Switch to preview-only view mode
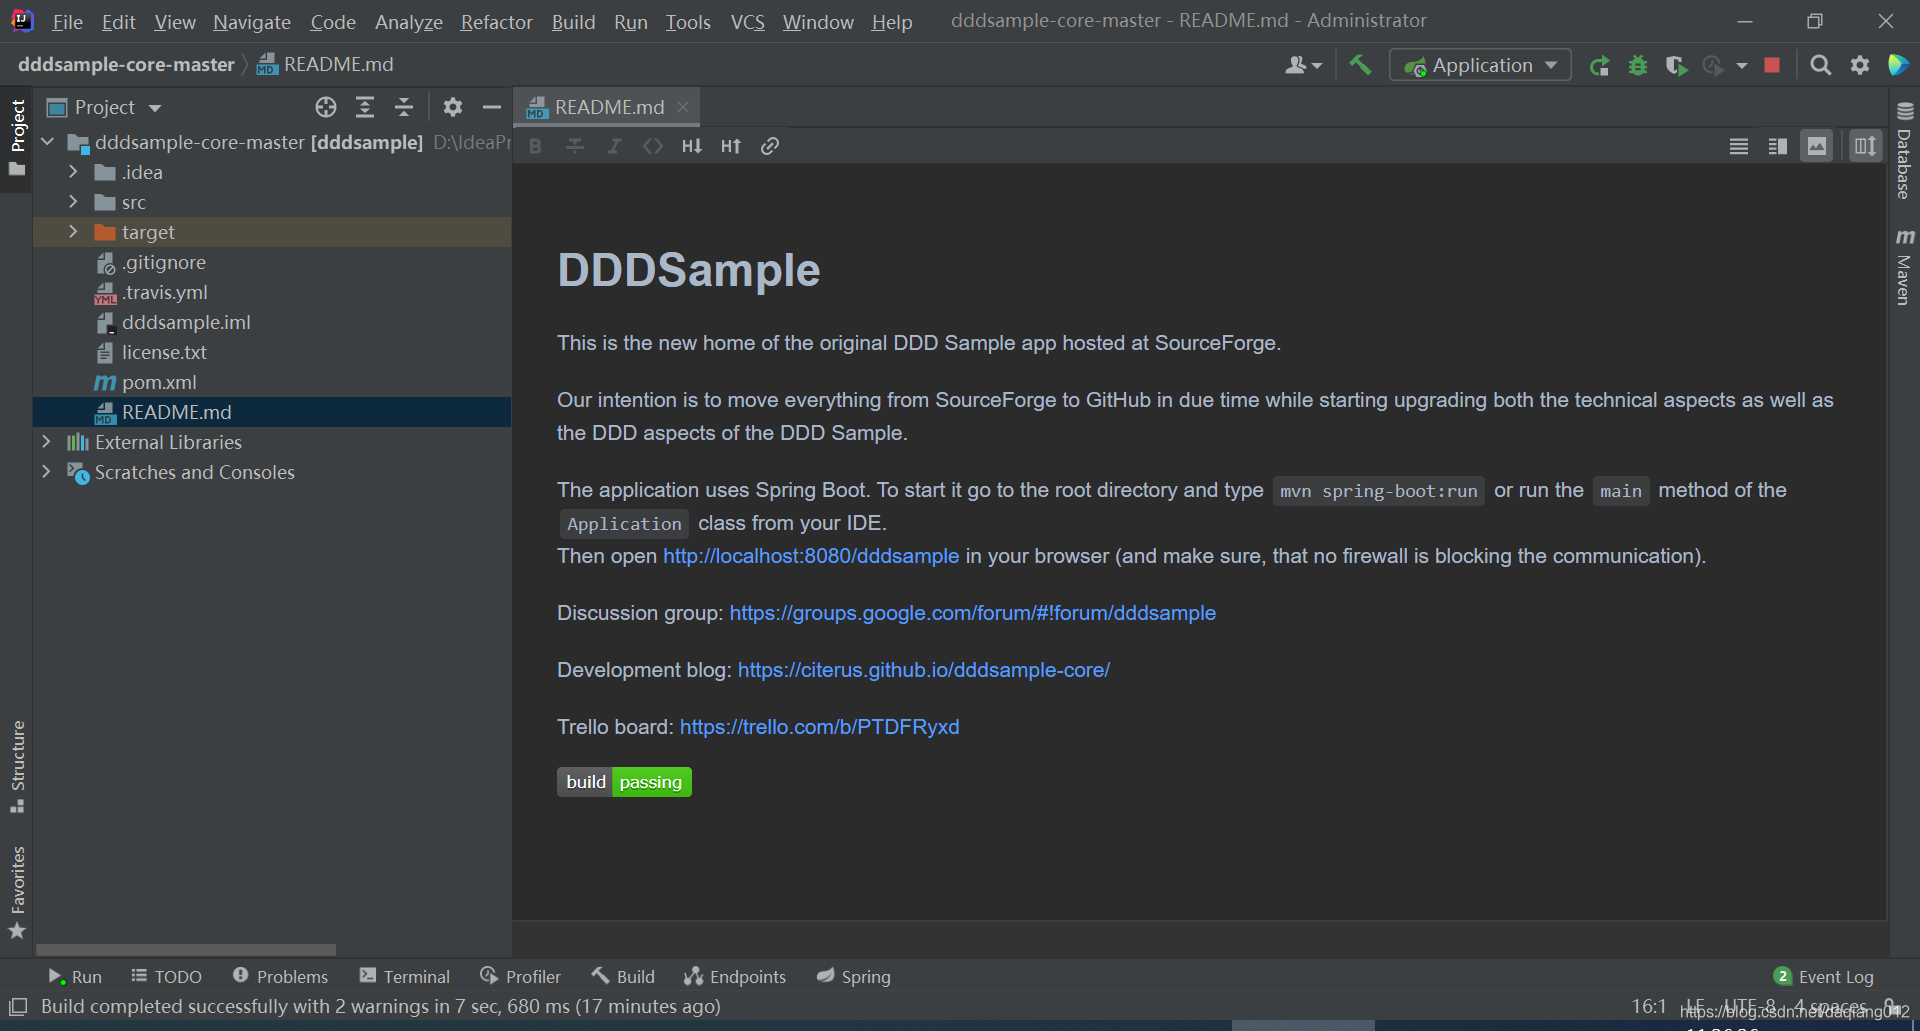Viewport: 1920px width, 1031px height. [x=1817, y=146]
